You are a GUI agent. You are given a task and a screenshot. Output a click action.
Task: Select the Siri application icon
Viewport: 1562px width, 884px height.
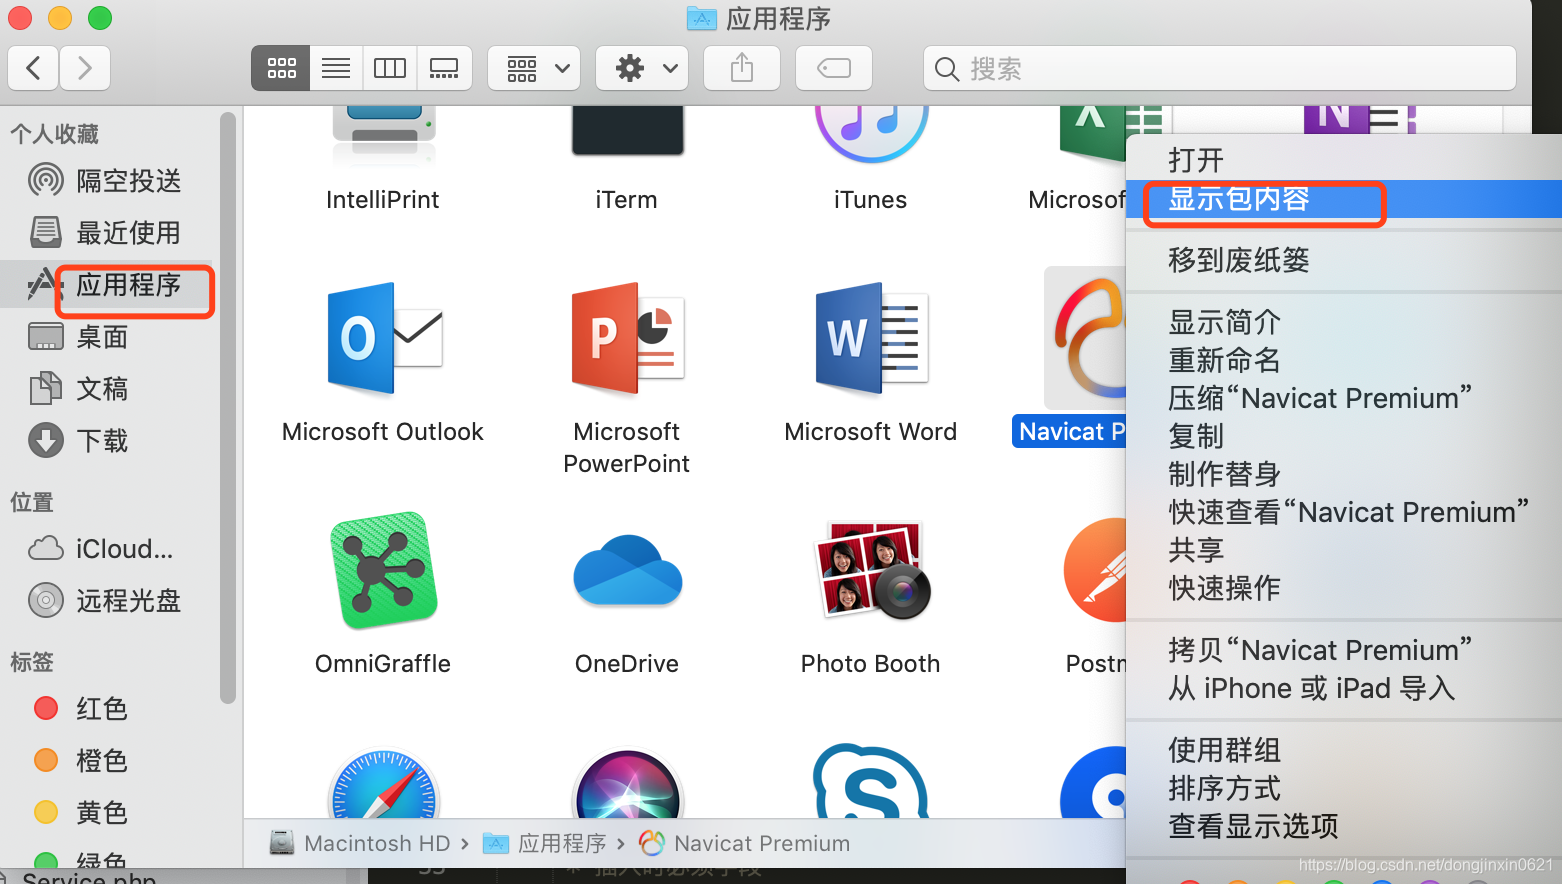click(627, 783)
